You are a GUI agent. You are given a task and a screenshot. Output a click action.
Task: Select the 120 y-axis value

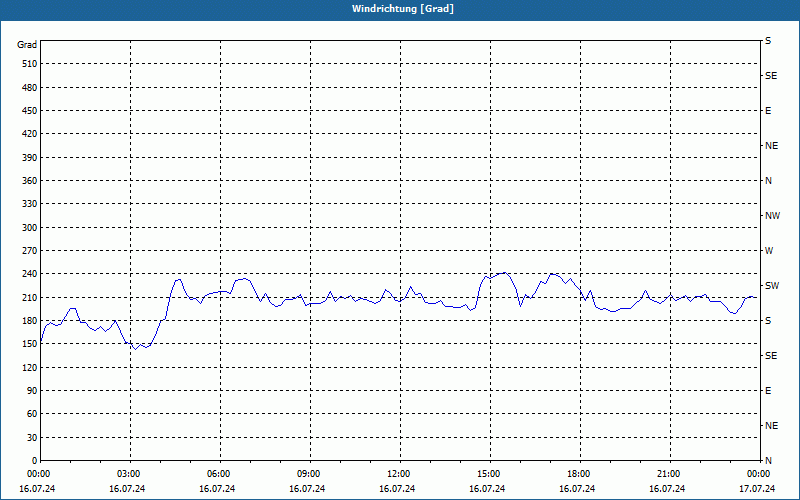[x=30, y=367]
